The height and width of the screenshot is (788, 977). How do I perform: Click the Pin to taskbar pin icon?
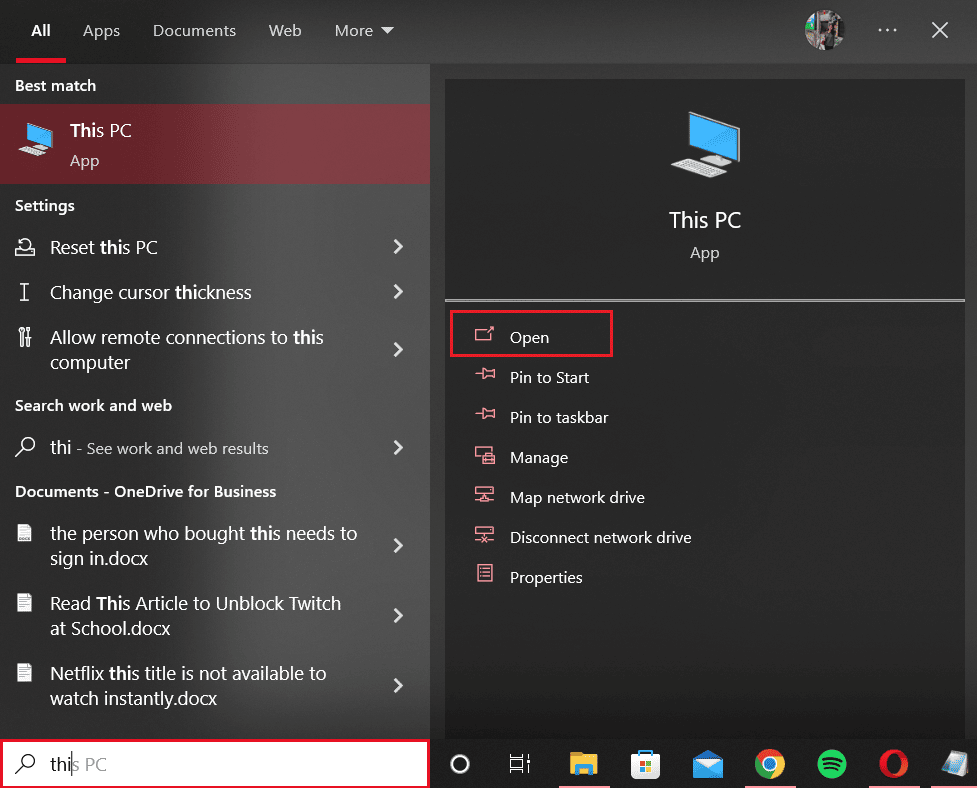coord(485,414)
